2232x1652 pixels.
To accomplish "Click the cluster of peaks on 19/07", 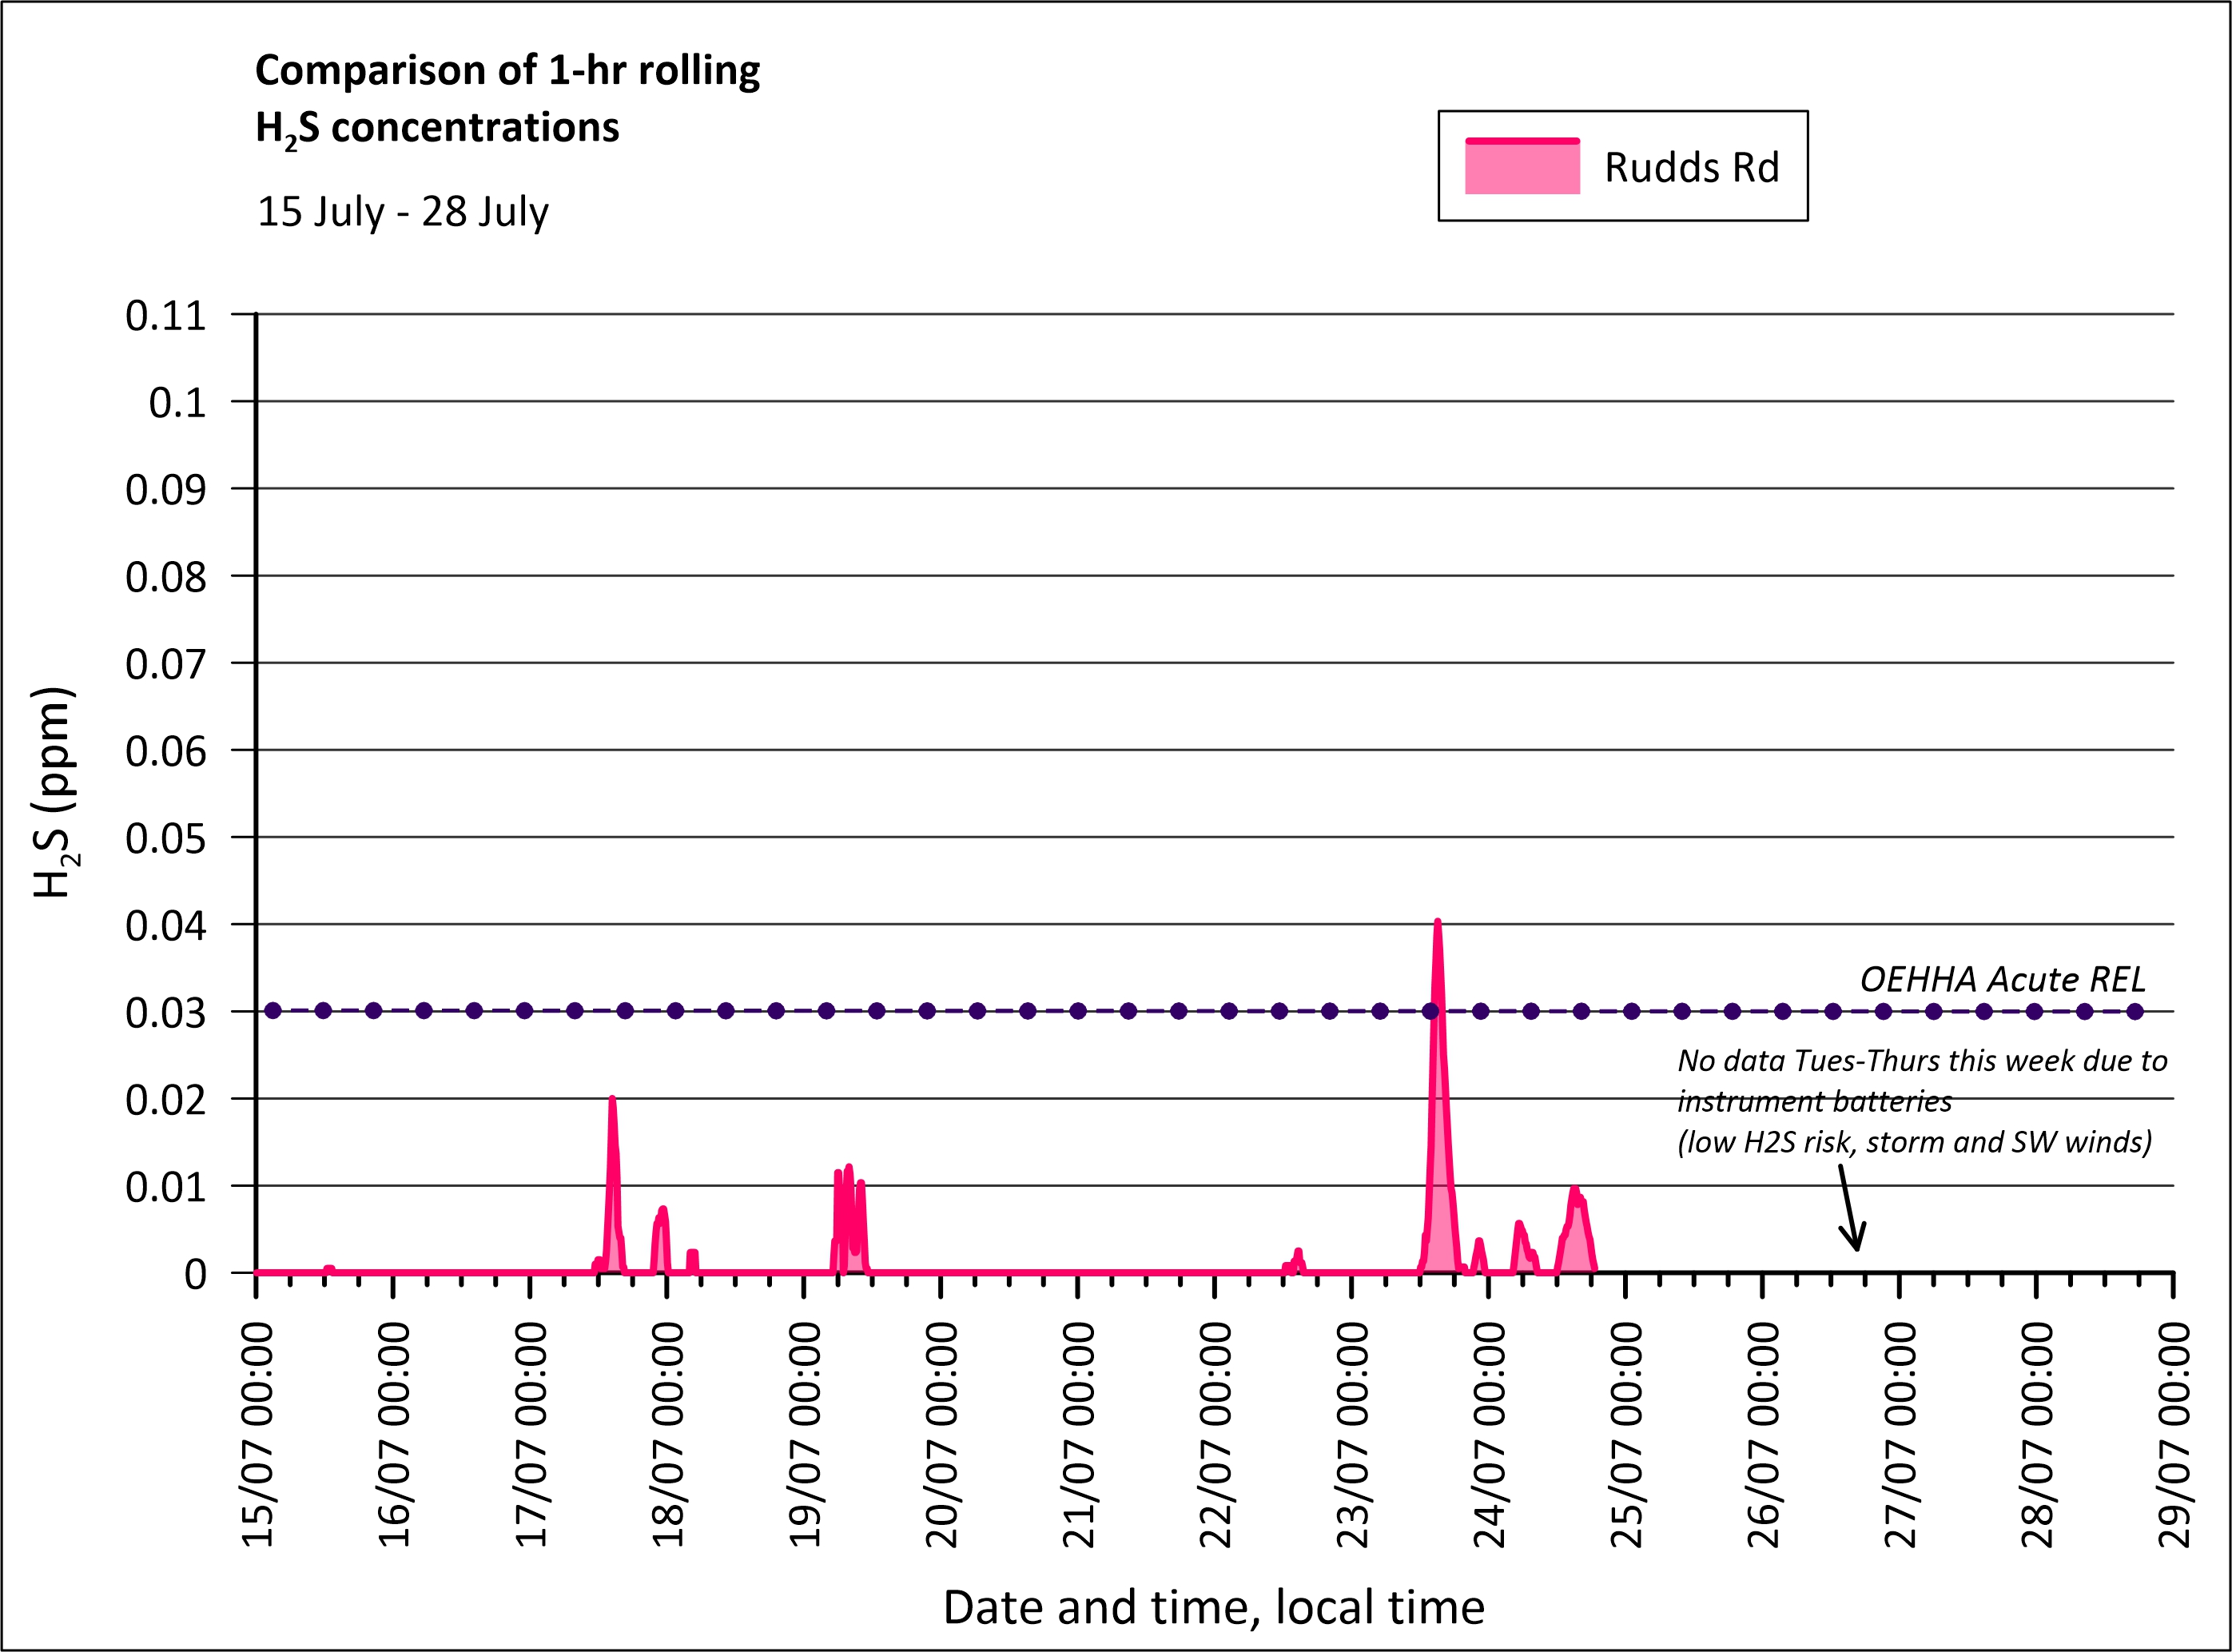I will [848, 1215].
